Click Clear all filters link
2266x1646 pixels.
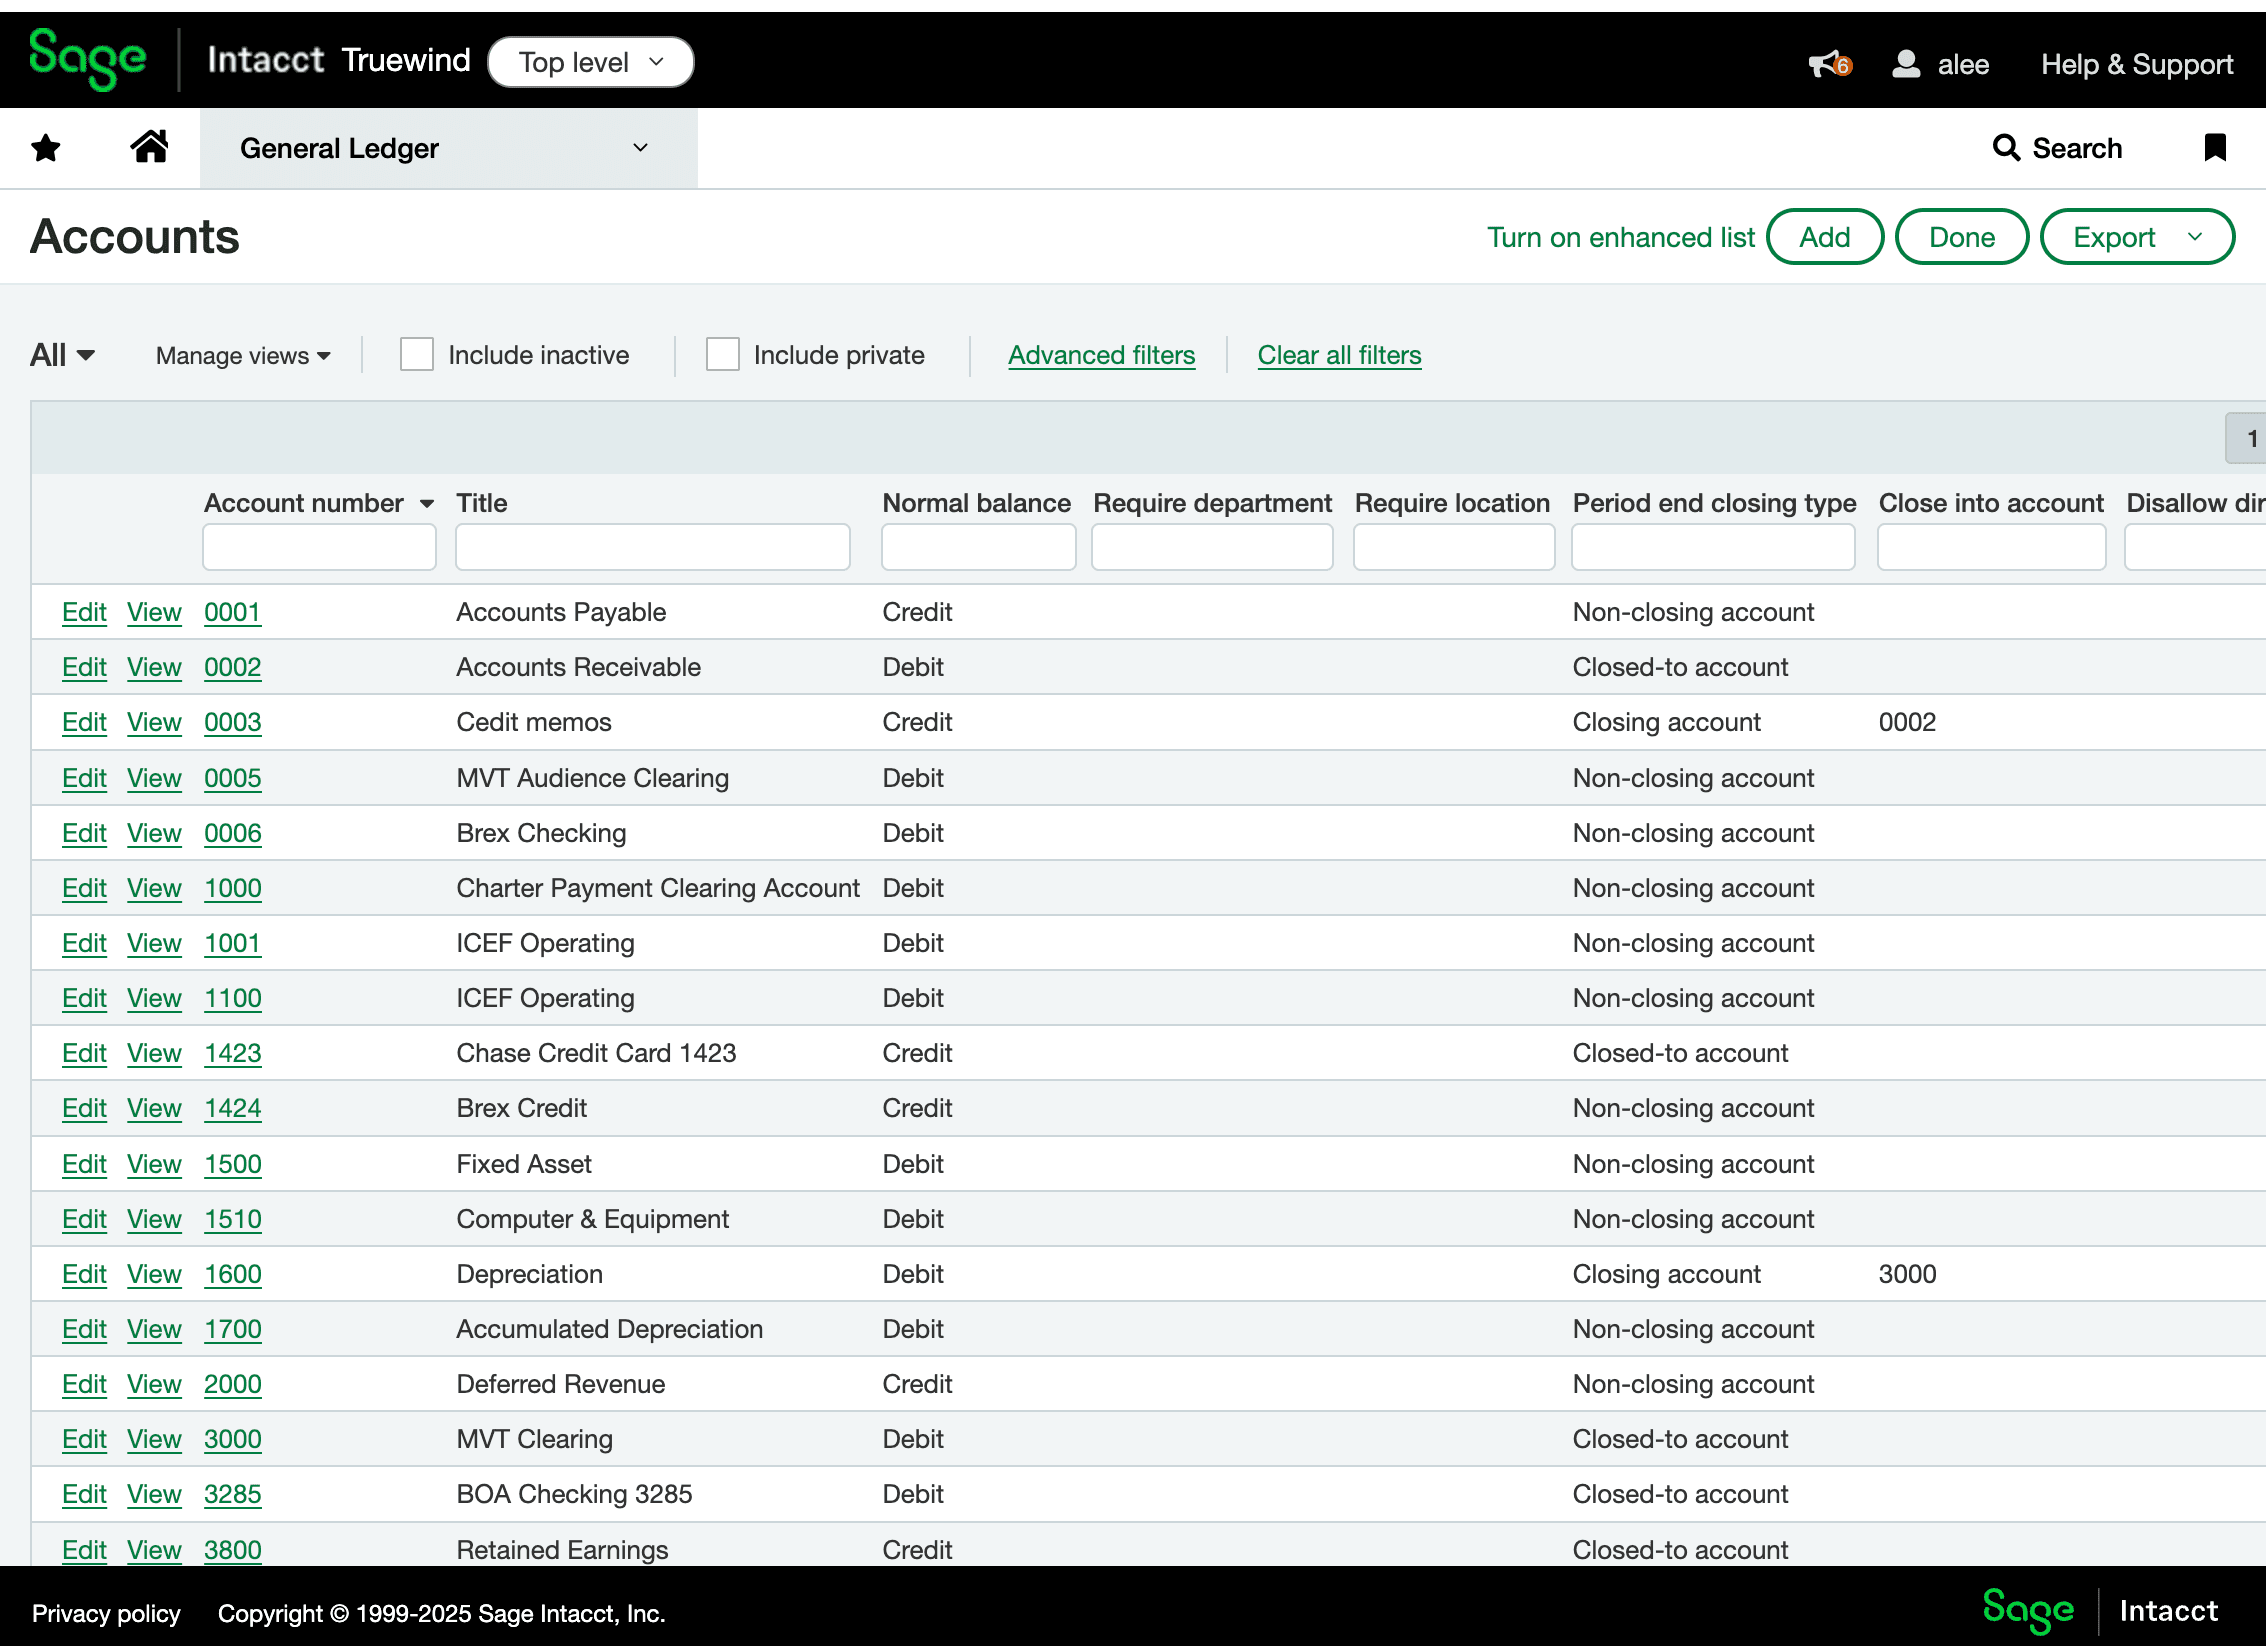coord(1339,355)
